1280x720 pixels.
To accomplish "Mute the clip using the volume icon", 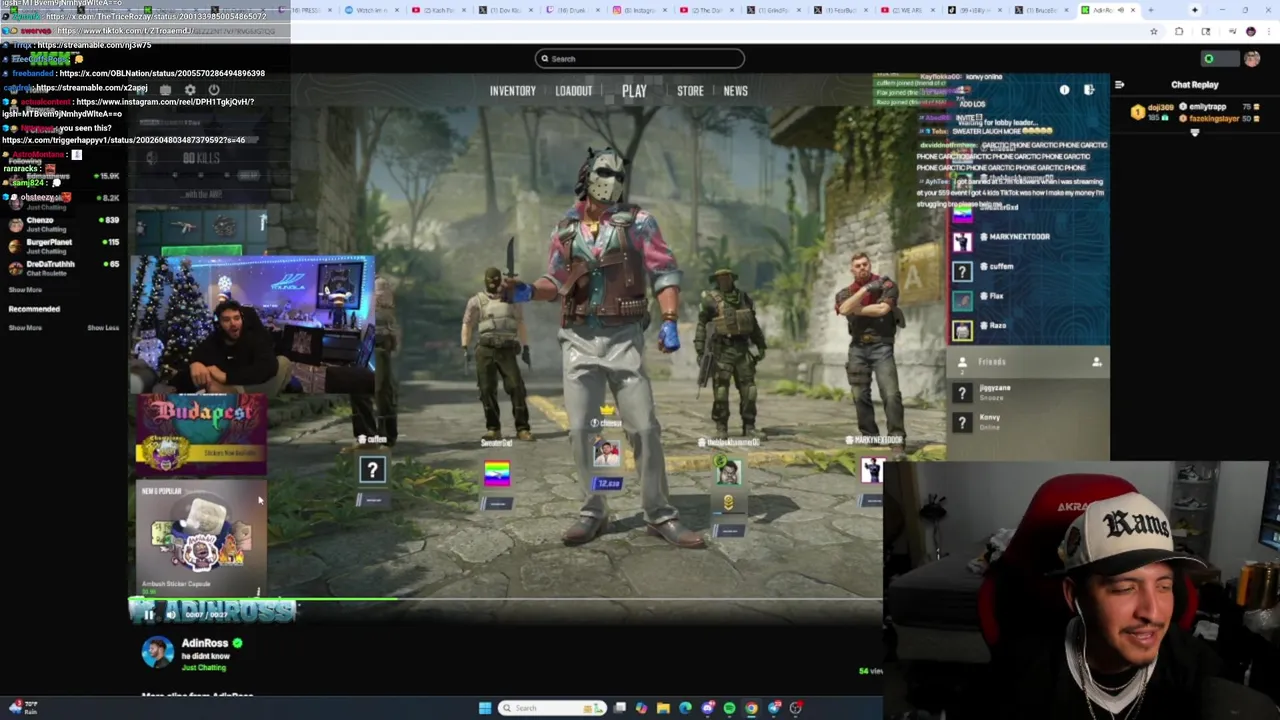I will click(171, 615).
